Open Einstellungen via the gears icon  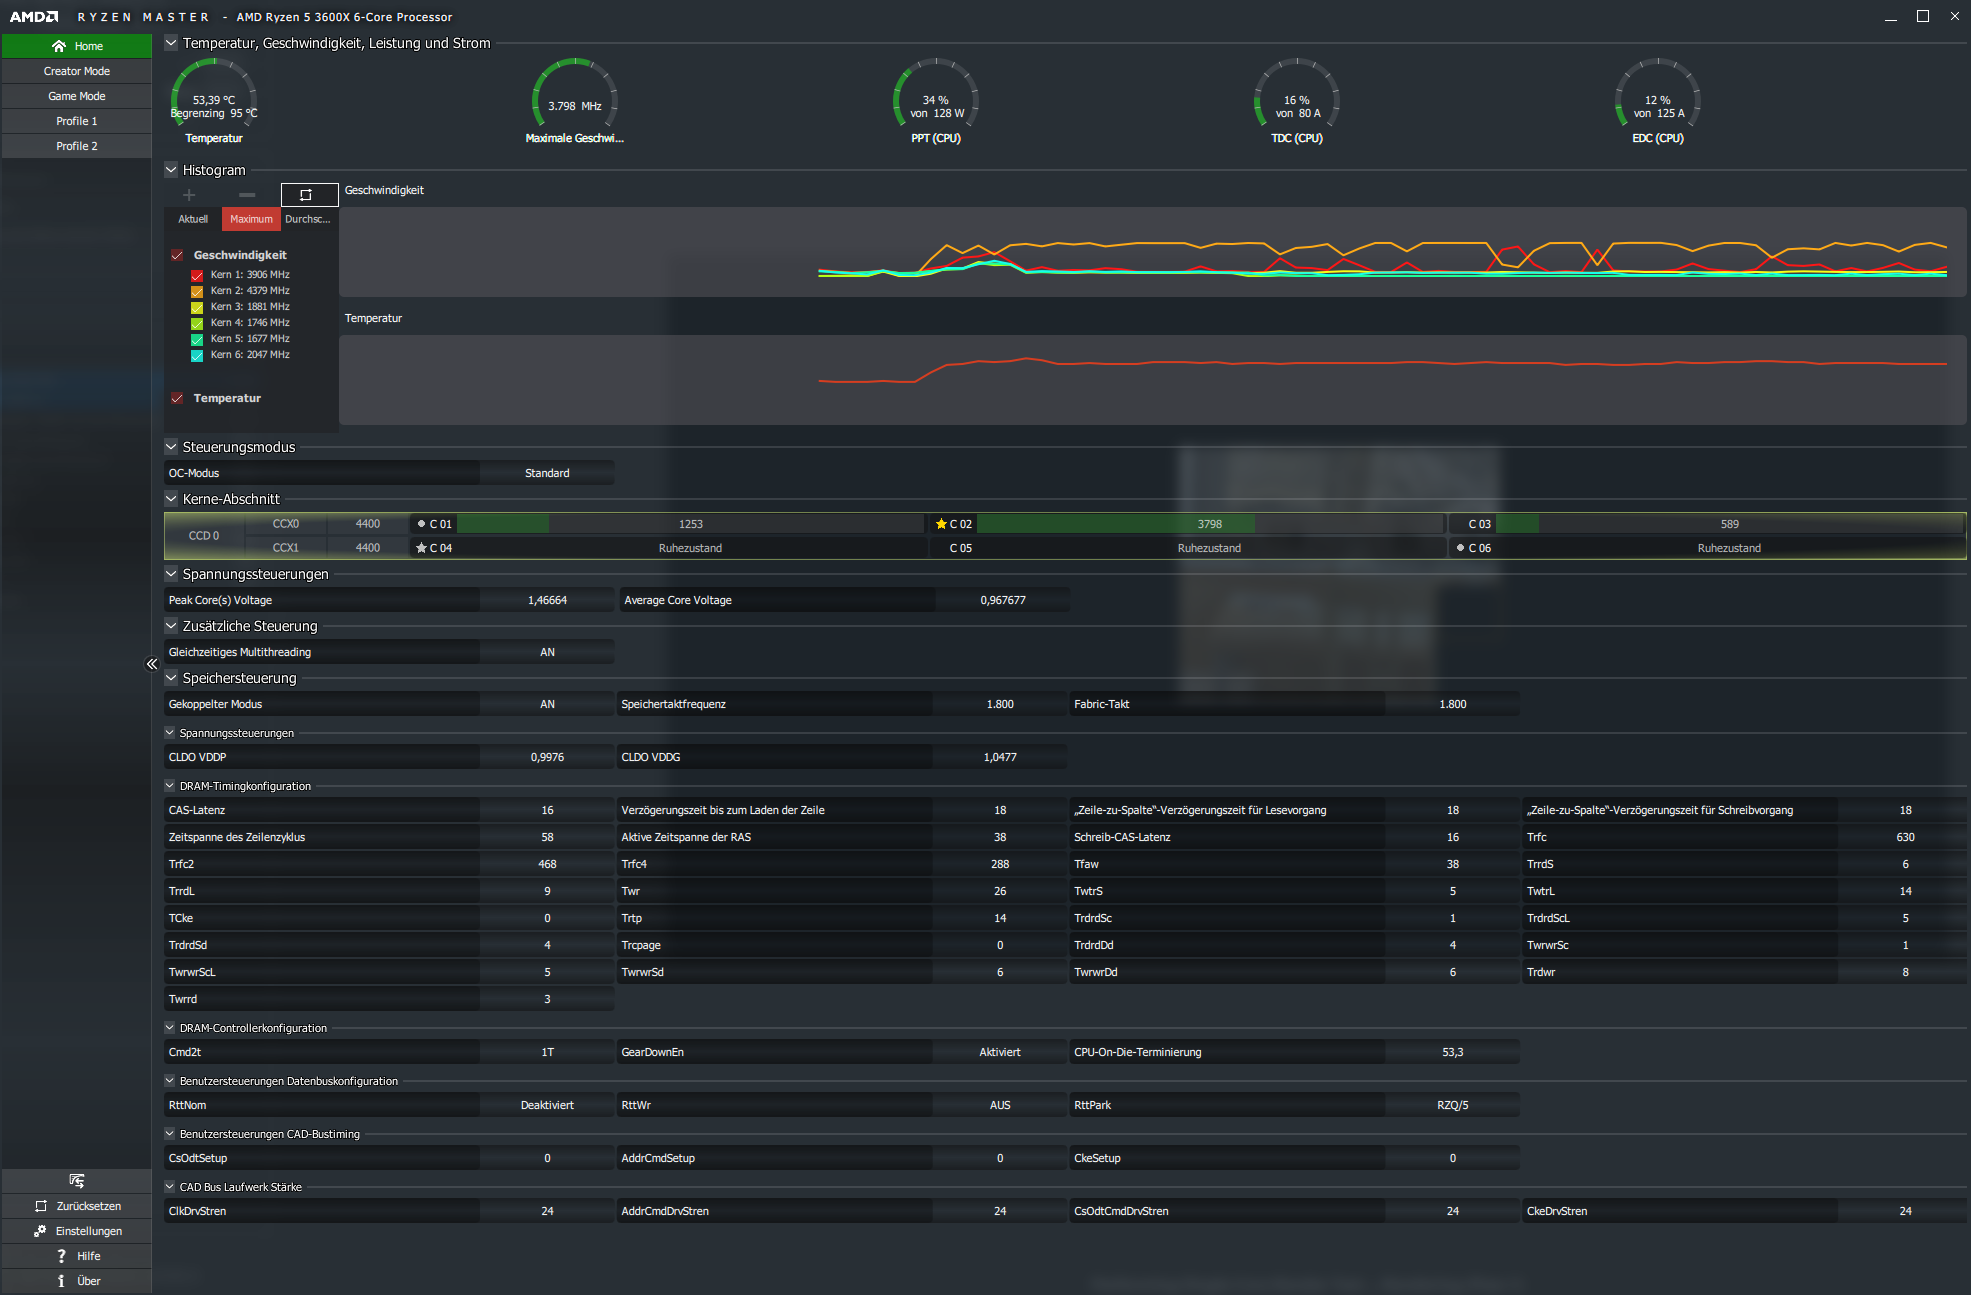(x=40, y=1231)
